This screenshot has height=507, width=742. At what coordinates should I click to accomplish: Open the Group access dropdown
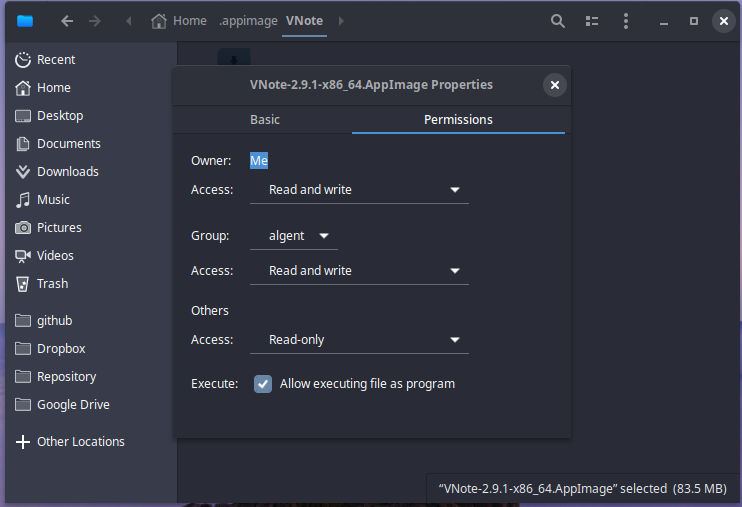point(359,271)
